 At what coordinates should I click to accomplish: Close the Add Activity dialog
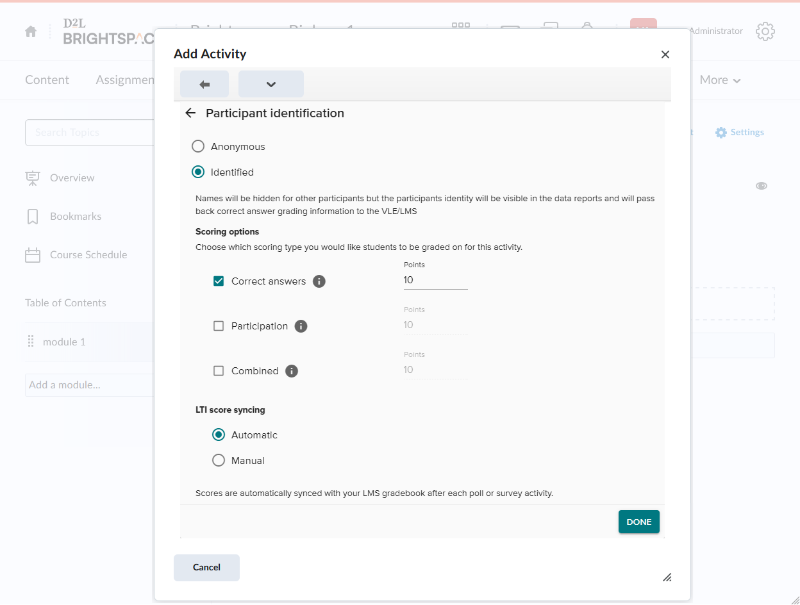665,54
